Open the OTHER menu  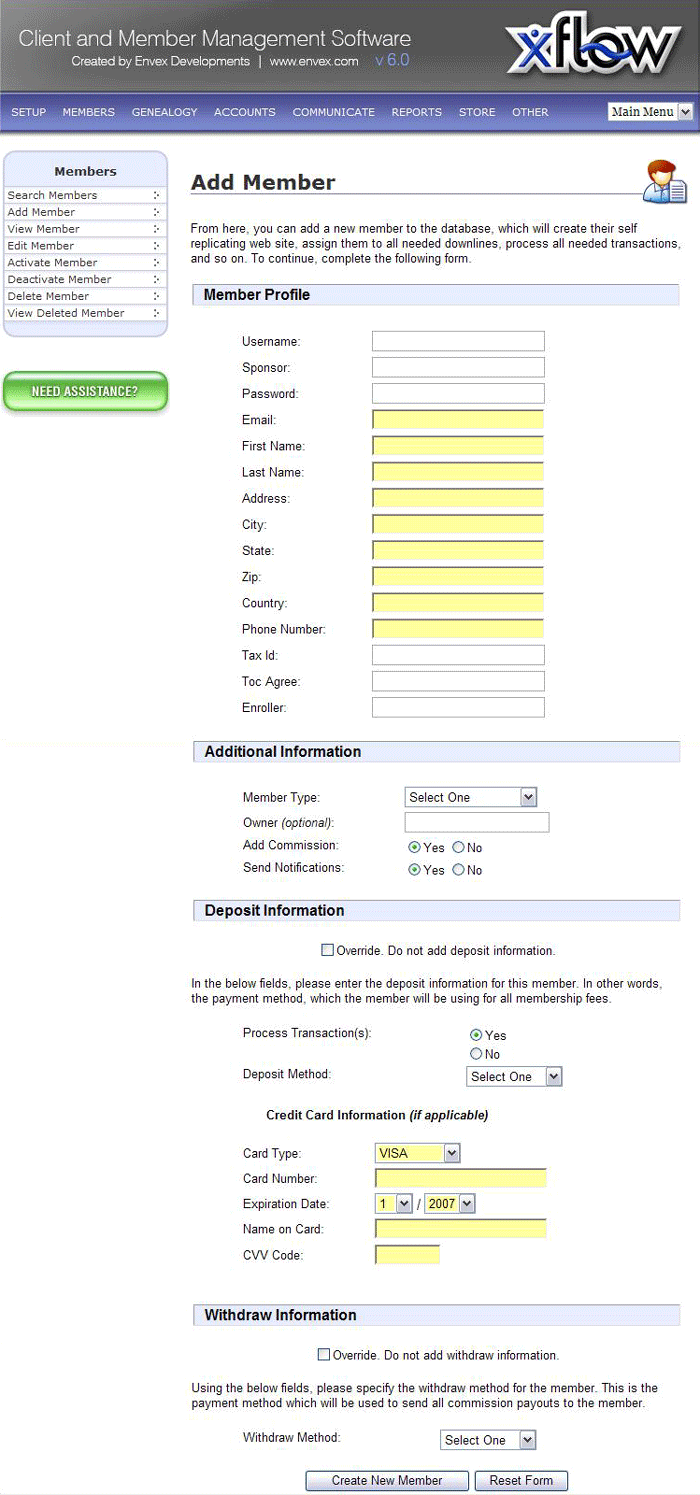point(530,112)
